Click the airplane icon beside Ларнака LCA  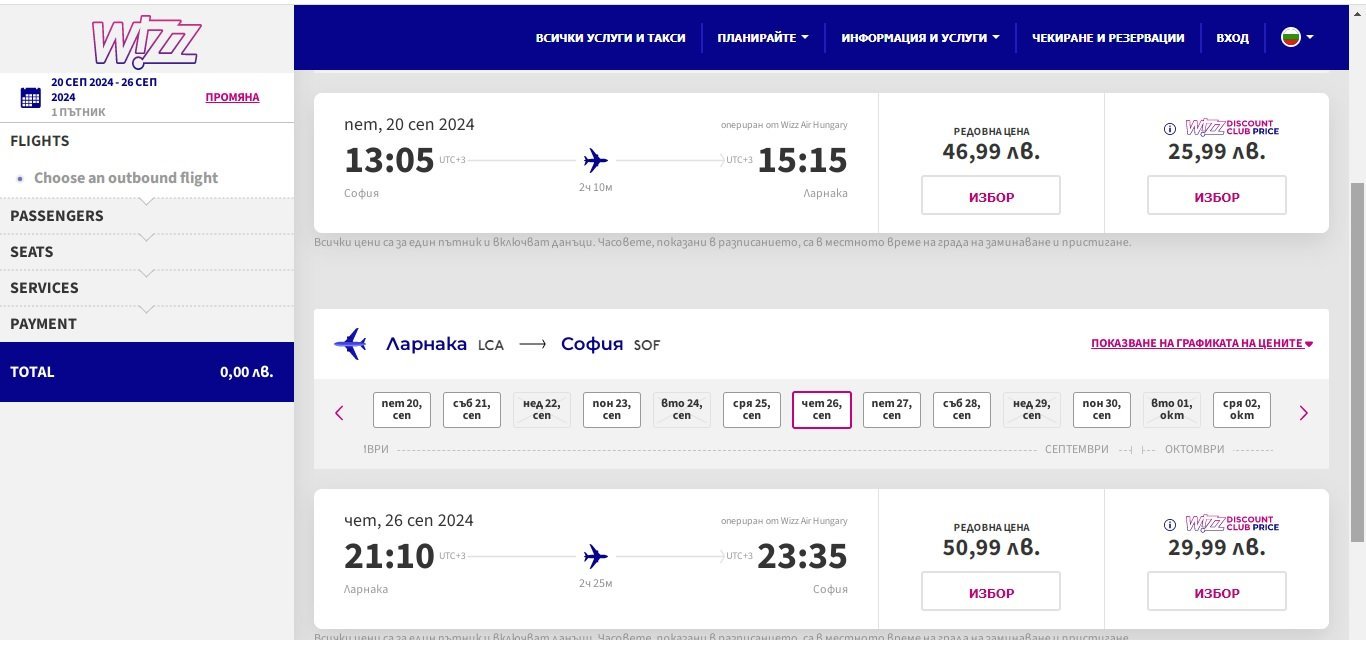pos(351,344)
